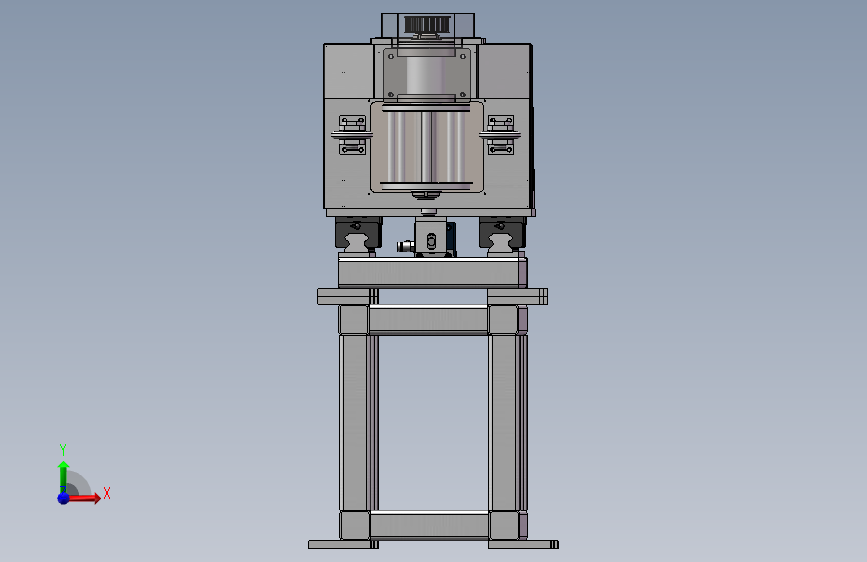Select the right linear guide bearing block
867x562 pixels.
click(x=502, y=233)
